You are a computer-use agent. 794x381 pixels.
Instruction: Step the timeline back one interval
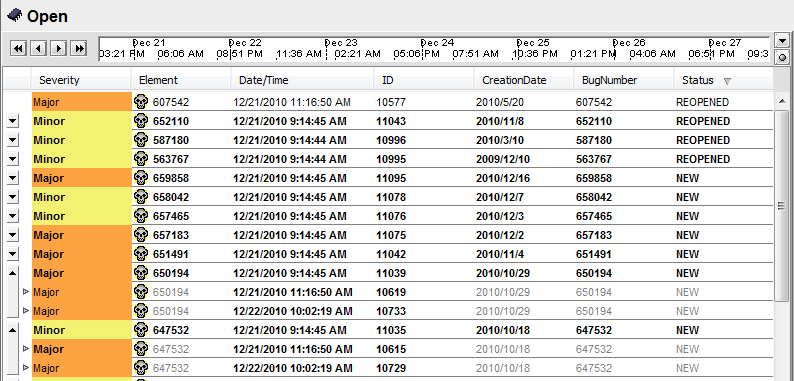pyautogui.click(x=38, y=48)
